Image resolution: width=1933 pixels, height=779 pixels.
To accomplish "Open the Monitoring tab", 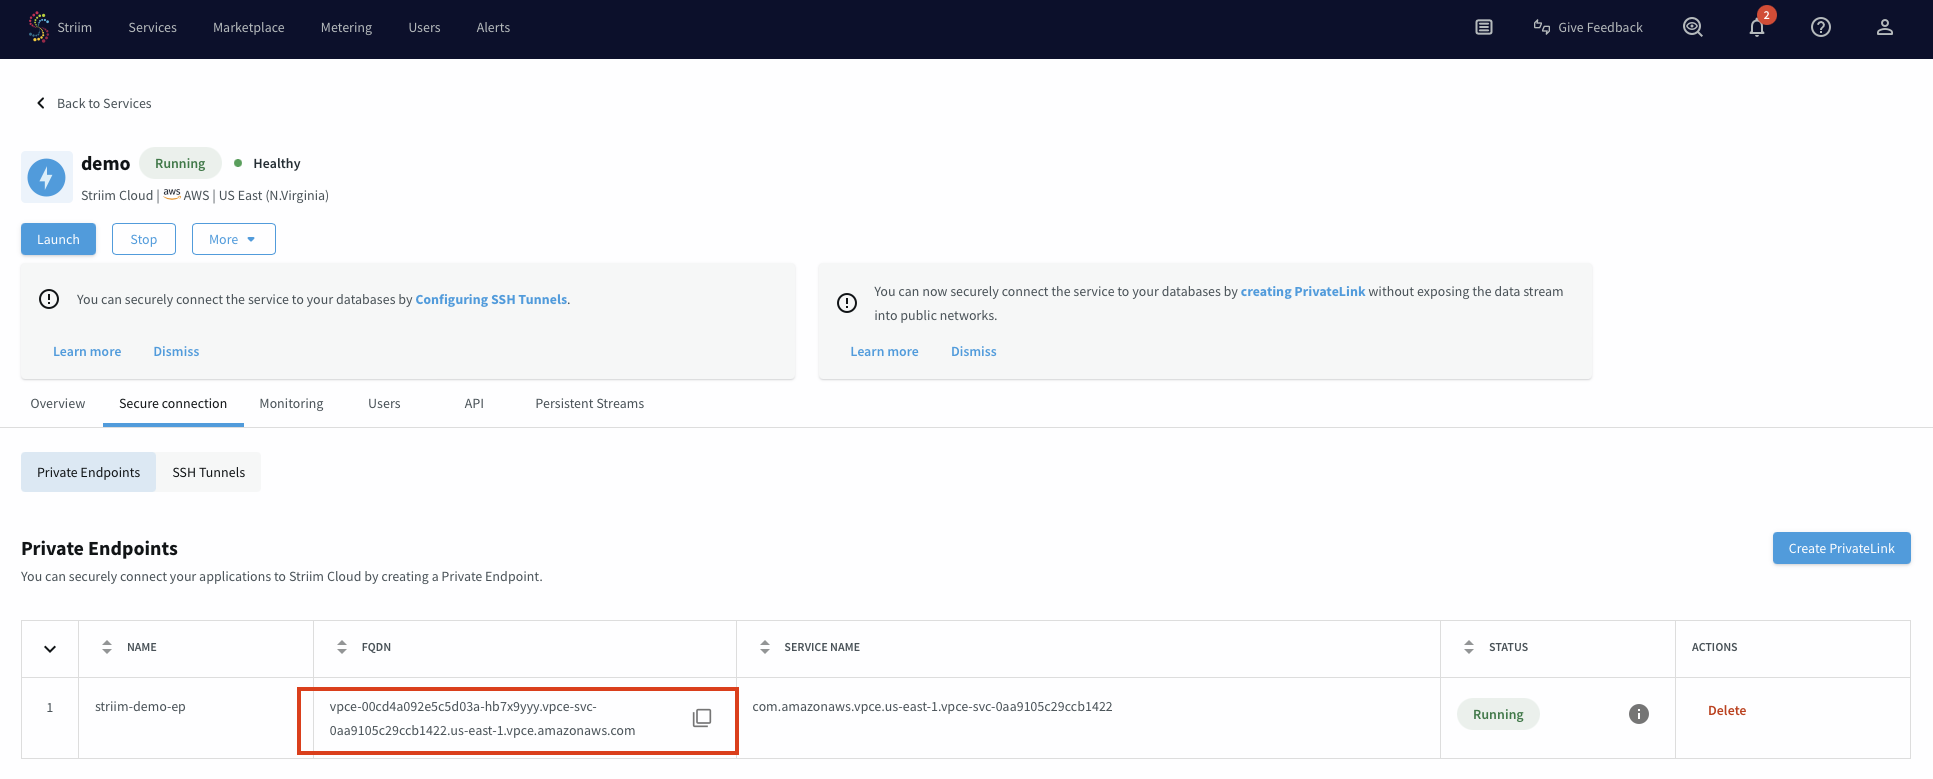I will 291,404.
